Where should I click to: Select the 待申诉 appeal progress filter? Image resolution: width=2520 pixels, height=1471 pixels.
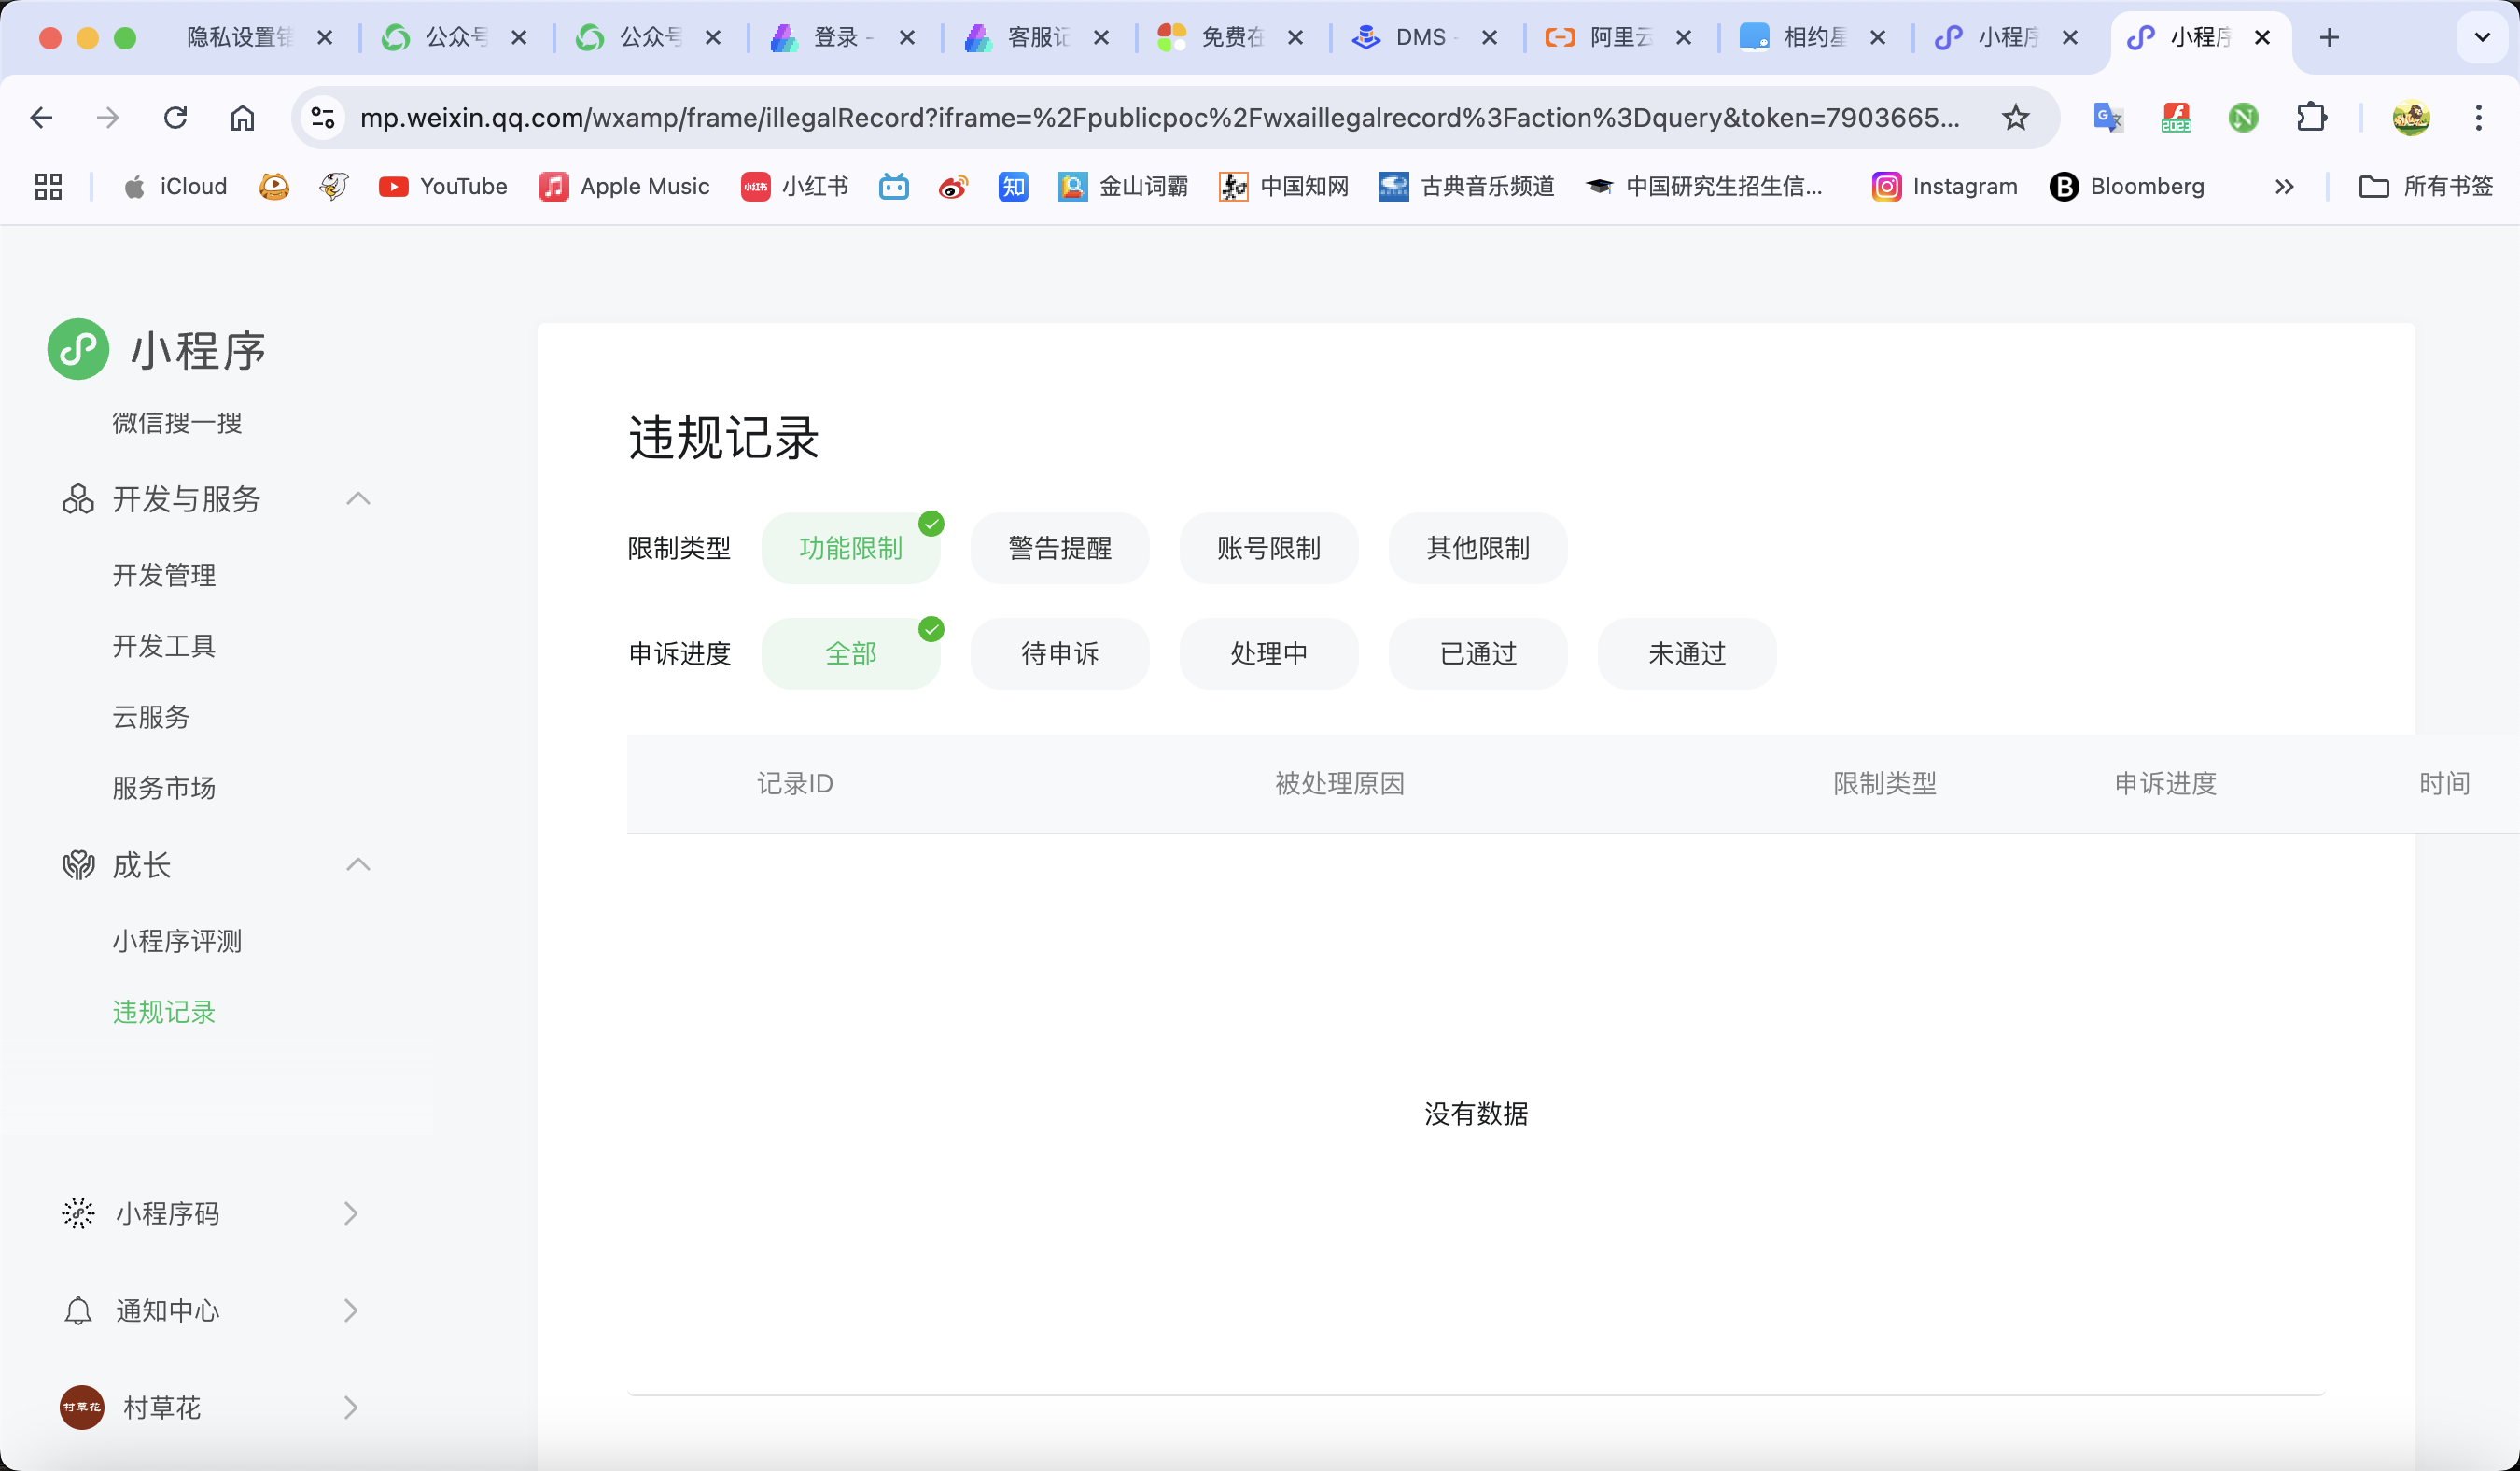[1059, 653]
